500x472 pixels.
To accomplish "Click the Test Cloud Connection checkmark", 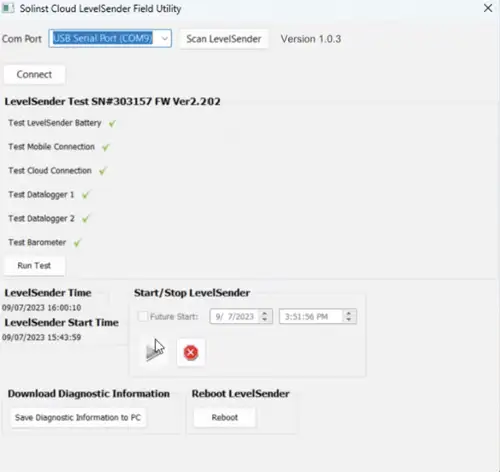I will click(x=102, y=171).
